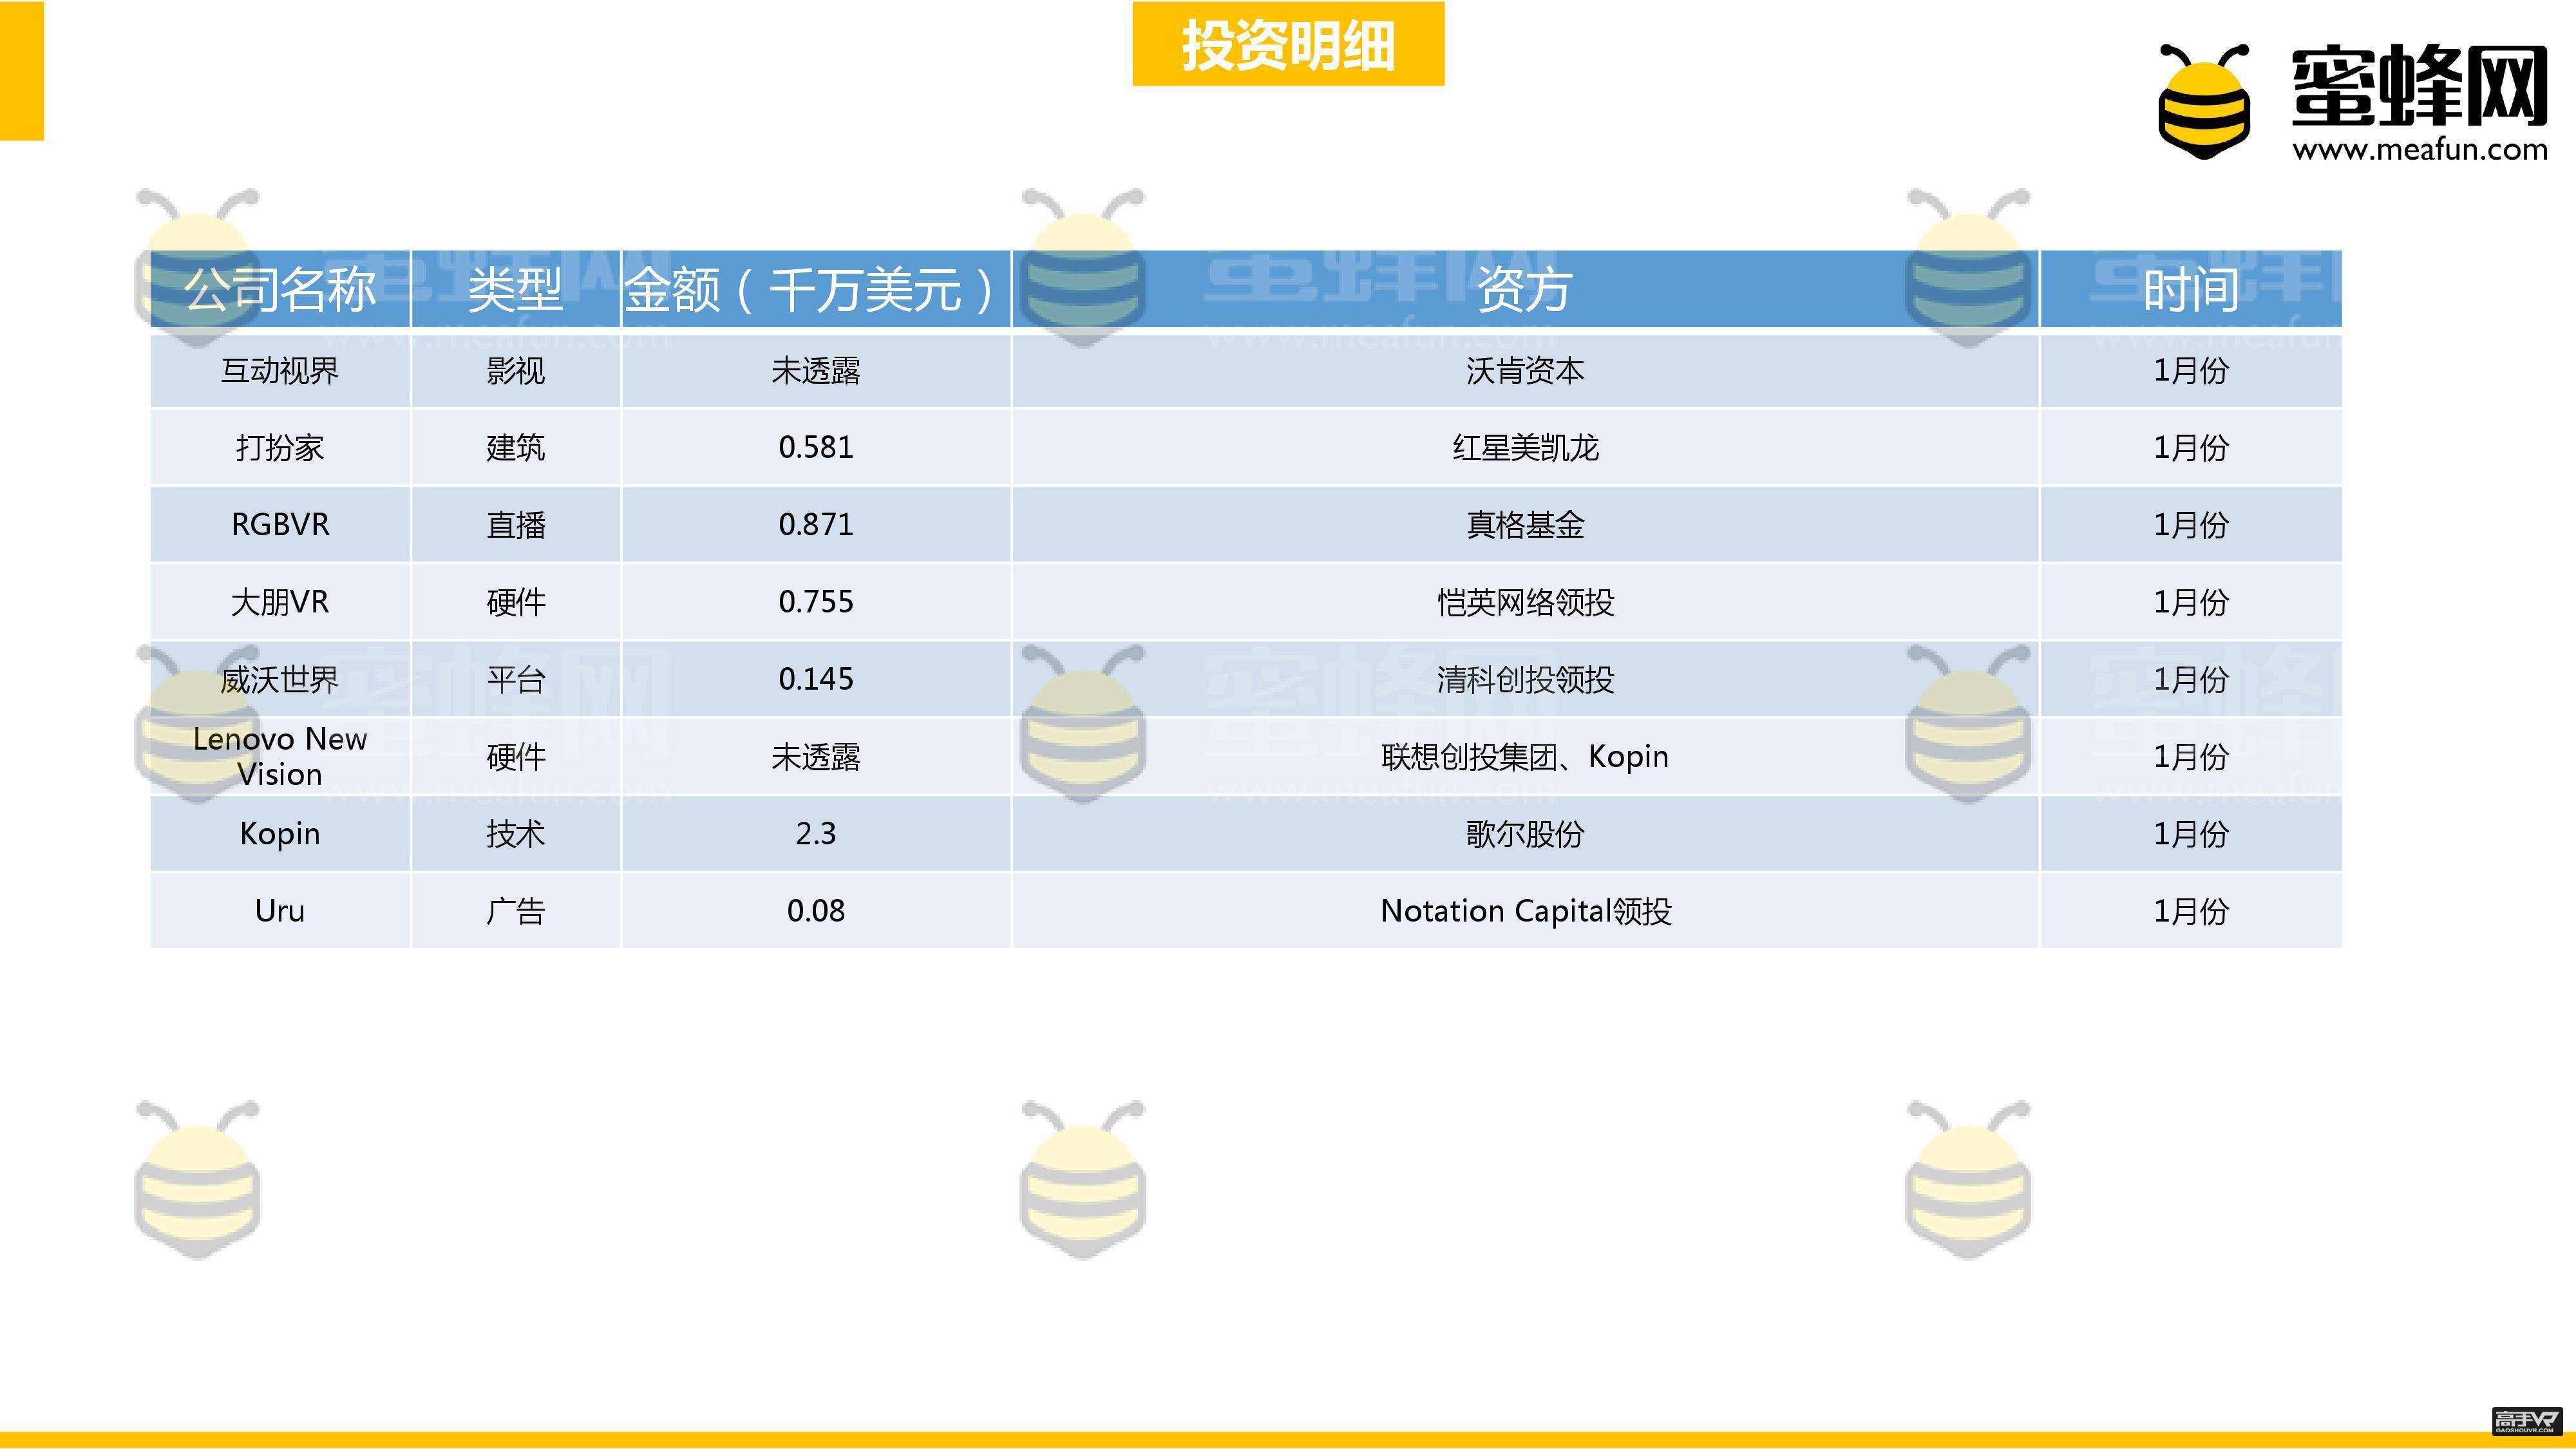
Task: Click the Notation Capital领投 investor cell
Action: click(1525, 911)
